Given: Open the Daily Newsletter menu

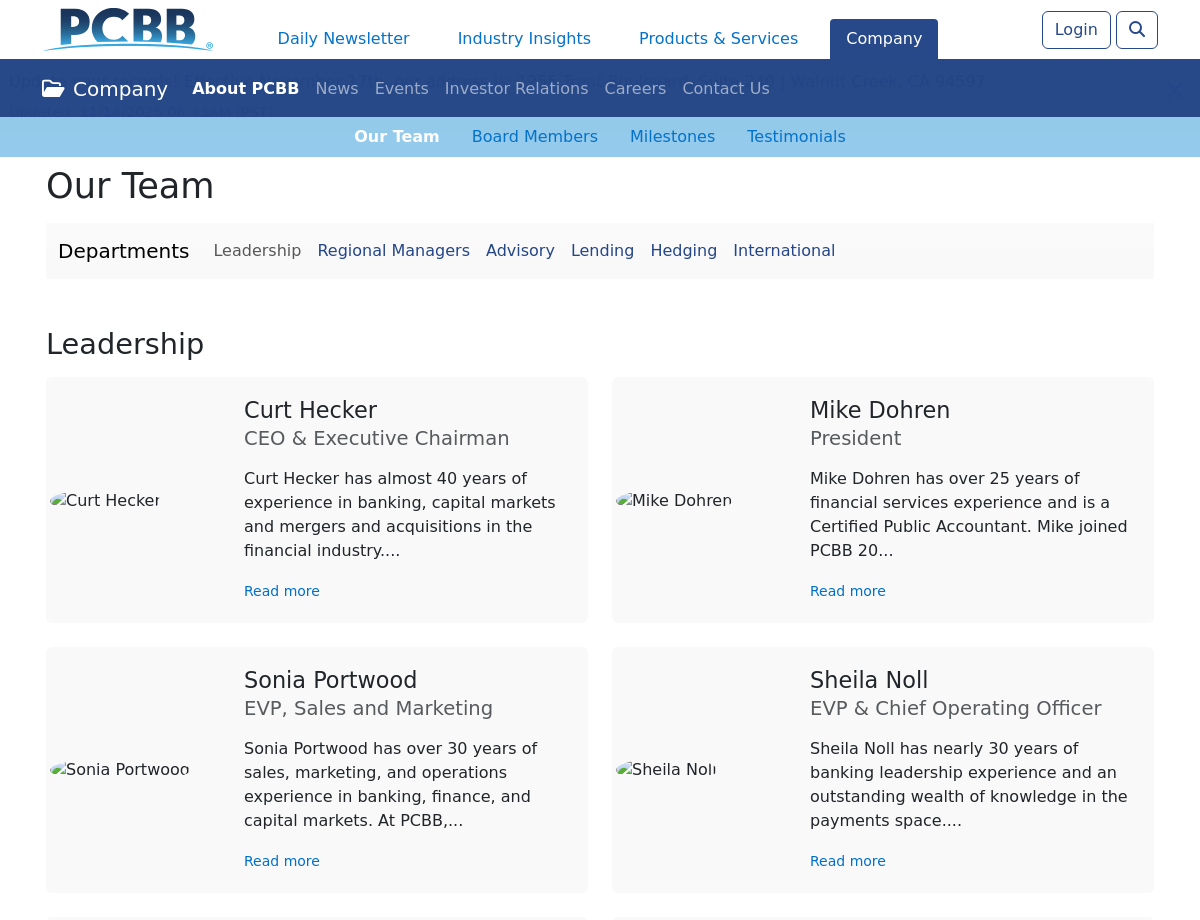Looking at the screenshot, I should pyautogui.click(x=343, y=39).
